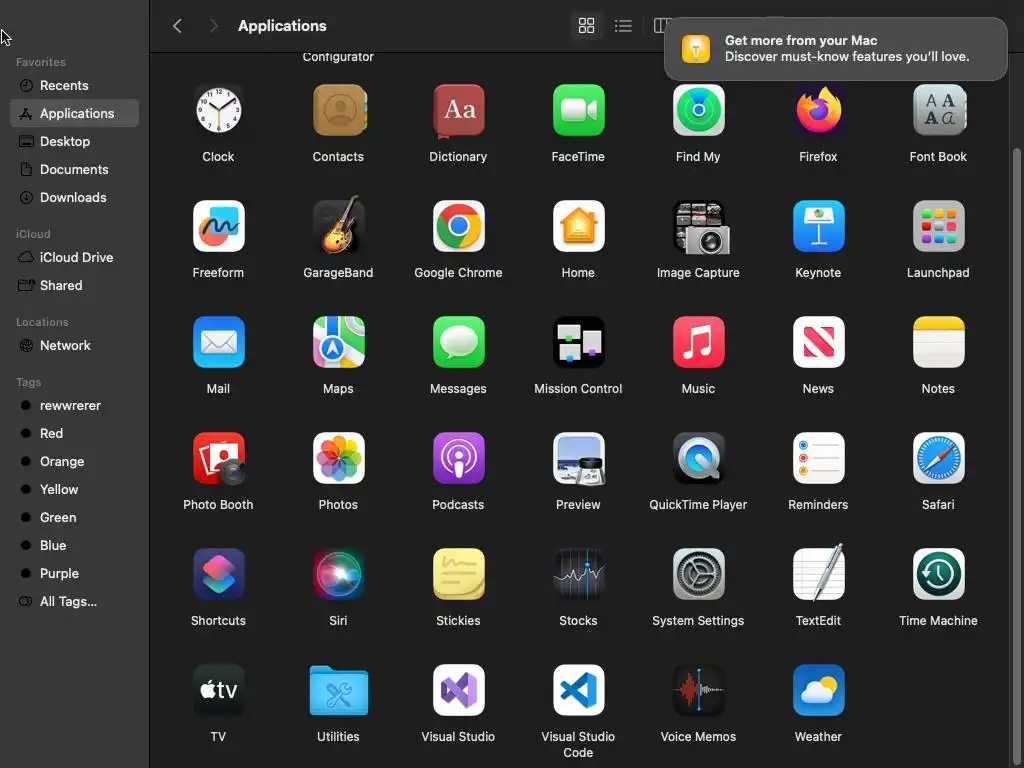This screenshot has height=768, width=1024.
Task: Open Downloads in the sidebar
Action: tap(74, 197)
